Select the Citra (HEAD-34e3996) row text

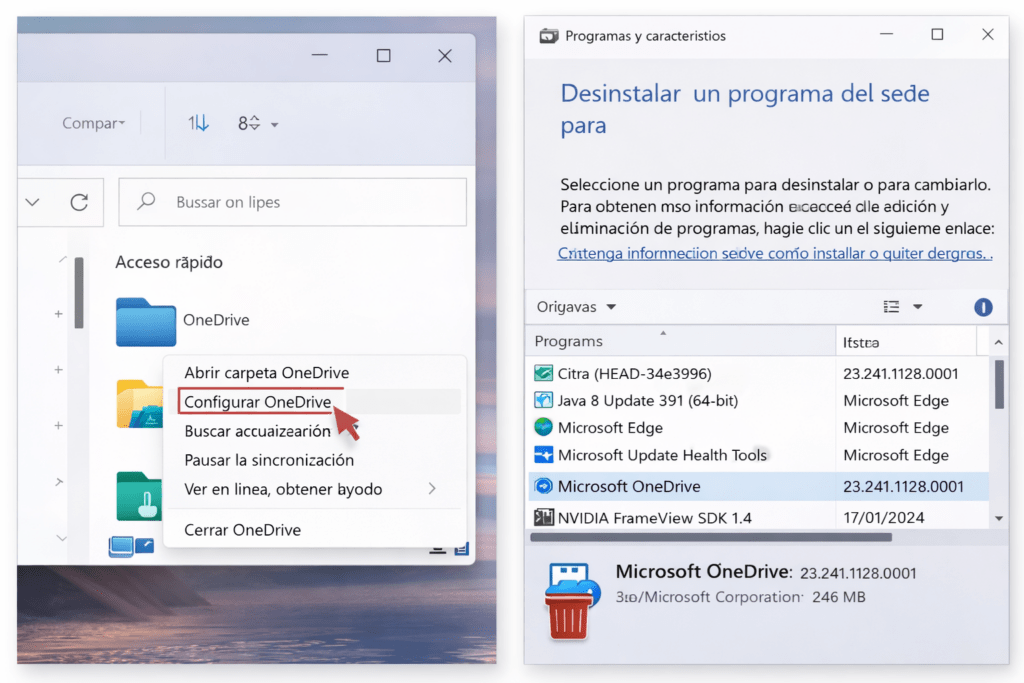[634, 373]
